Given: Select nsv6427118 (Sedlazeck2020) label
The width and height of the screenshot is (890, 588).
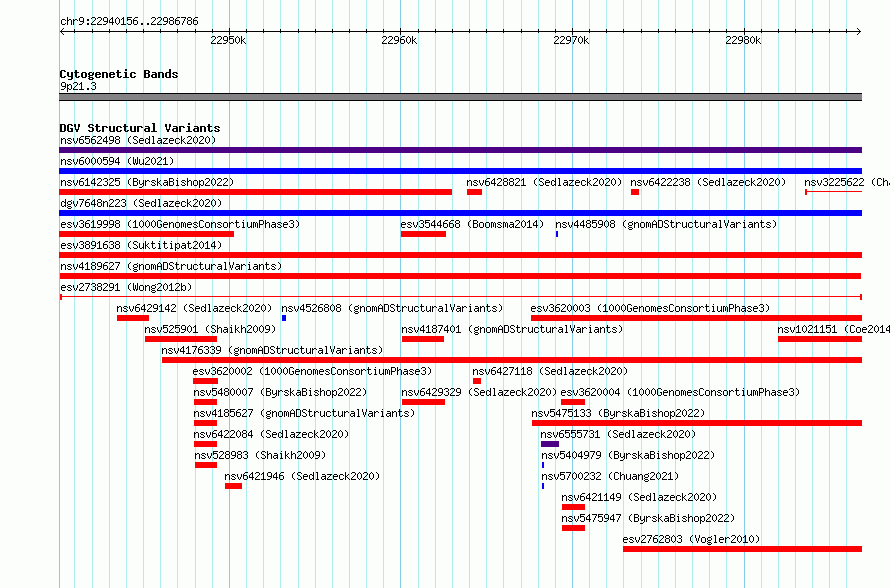Looking at the screenshot, I should pyautogui.click(x=550, y=371).
